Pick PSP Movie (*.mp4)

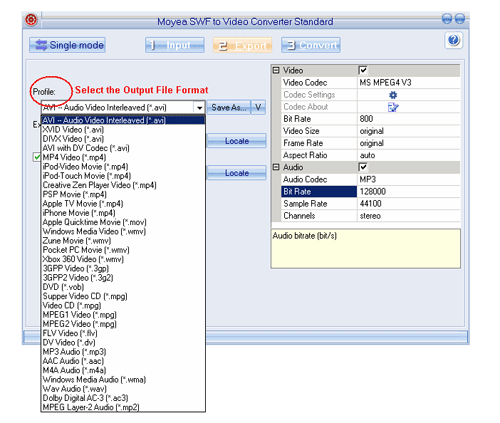point(123,194)
